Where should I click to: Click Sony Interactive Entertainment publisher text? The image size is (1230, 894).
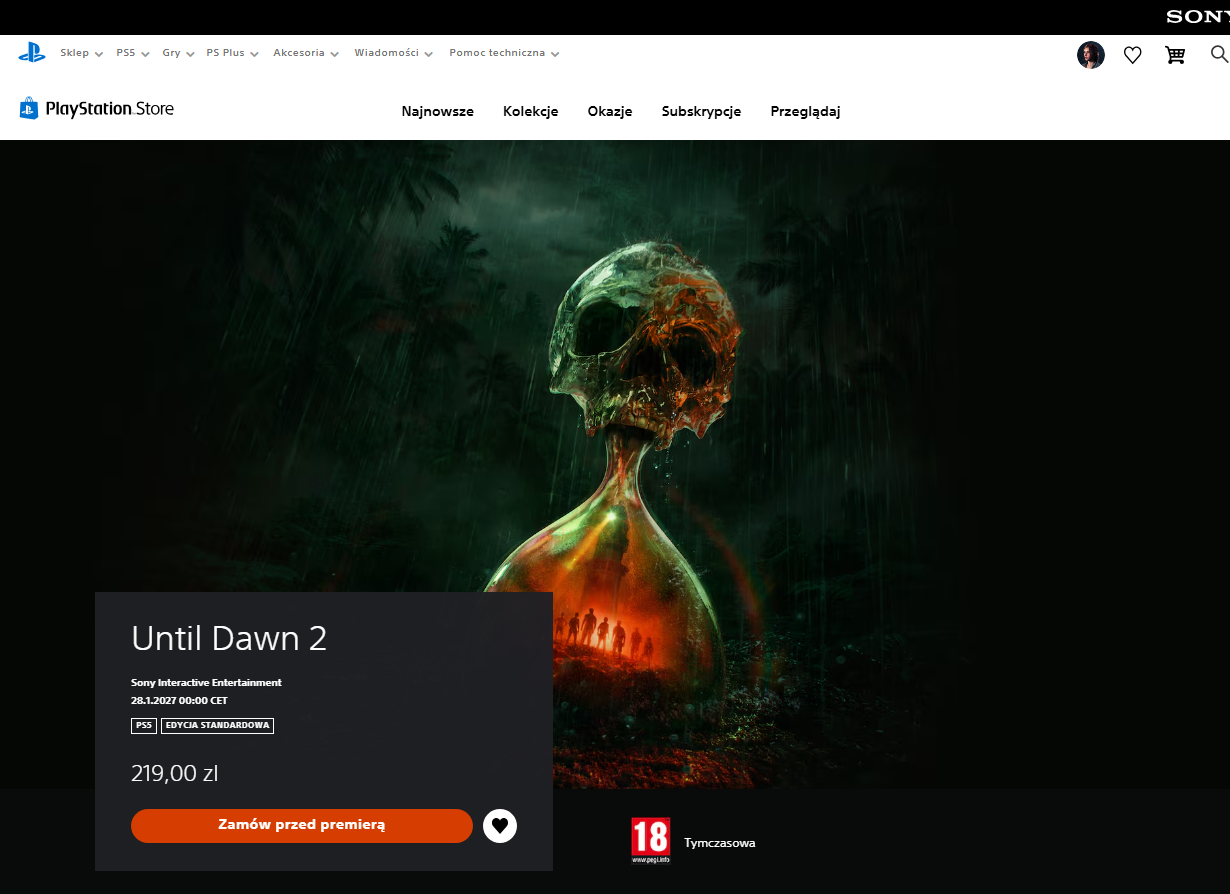tap(206, 682)
